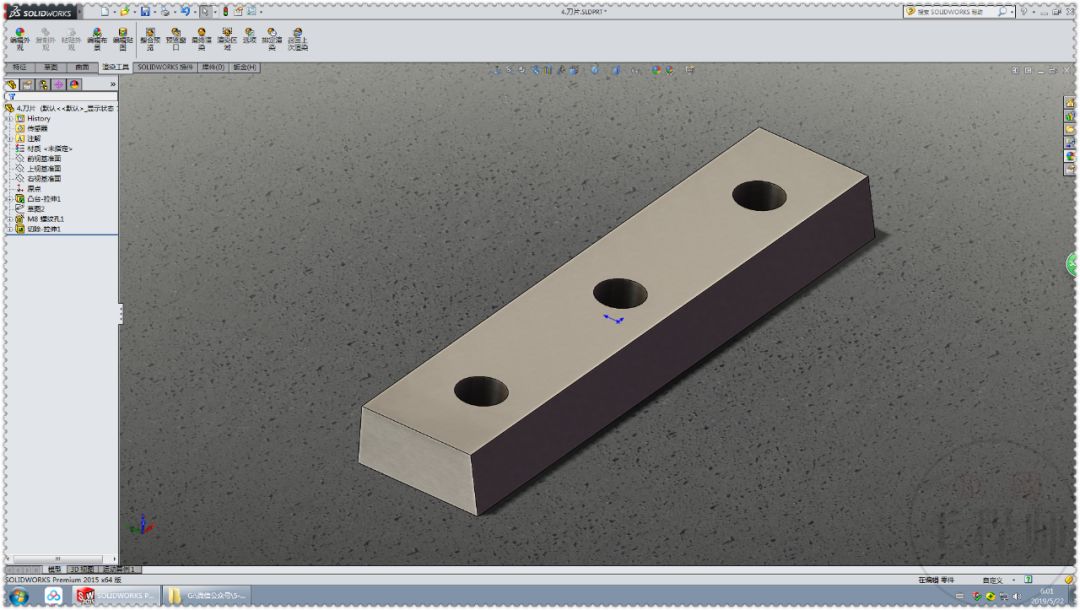Viewport: 1080px width, 610px height.
Task: Expand the 凸台-拉伸1 feature
Action: [8, 198]
